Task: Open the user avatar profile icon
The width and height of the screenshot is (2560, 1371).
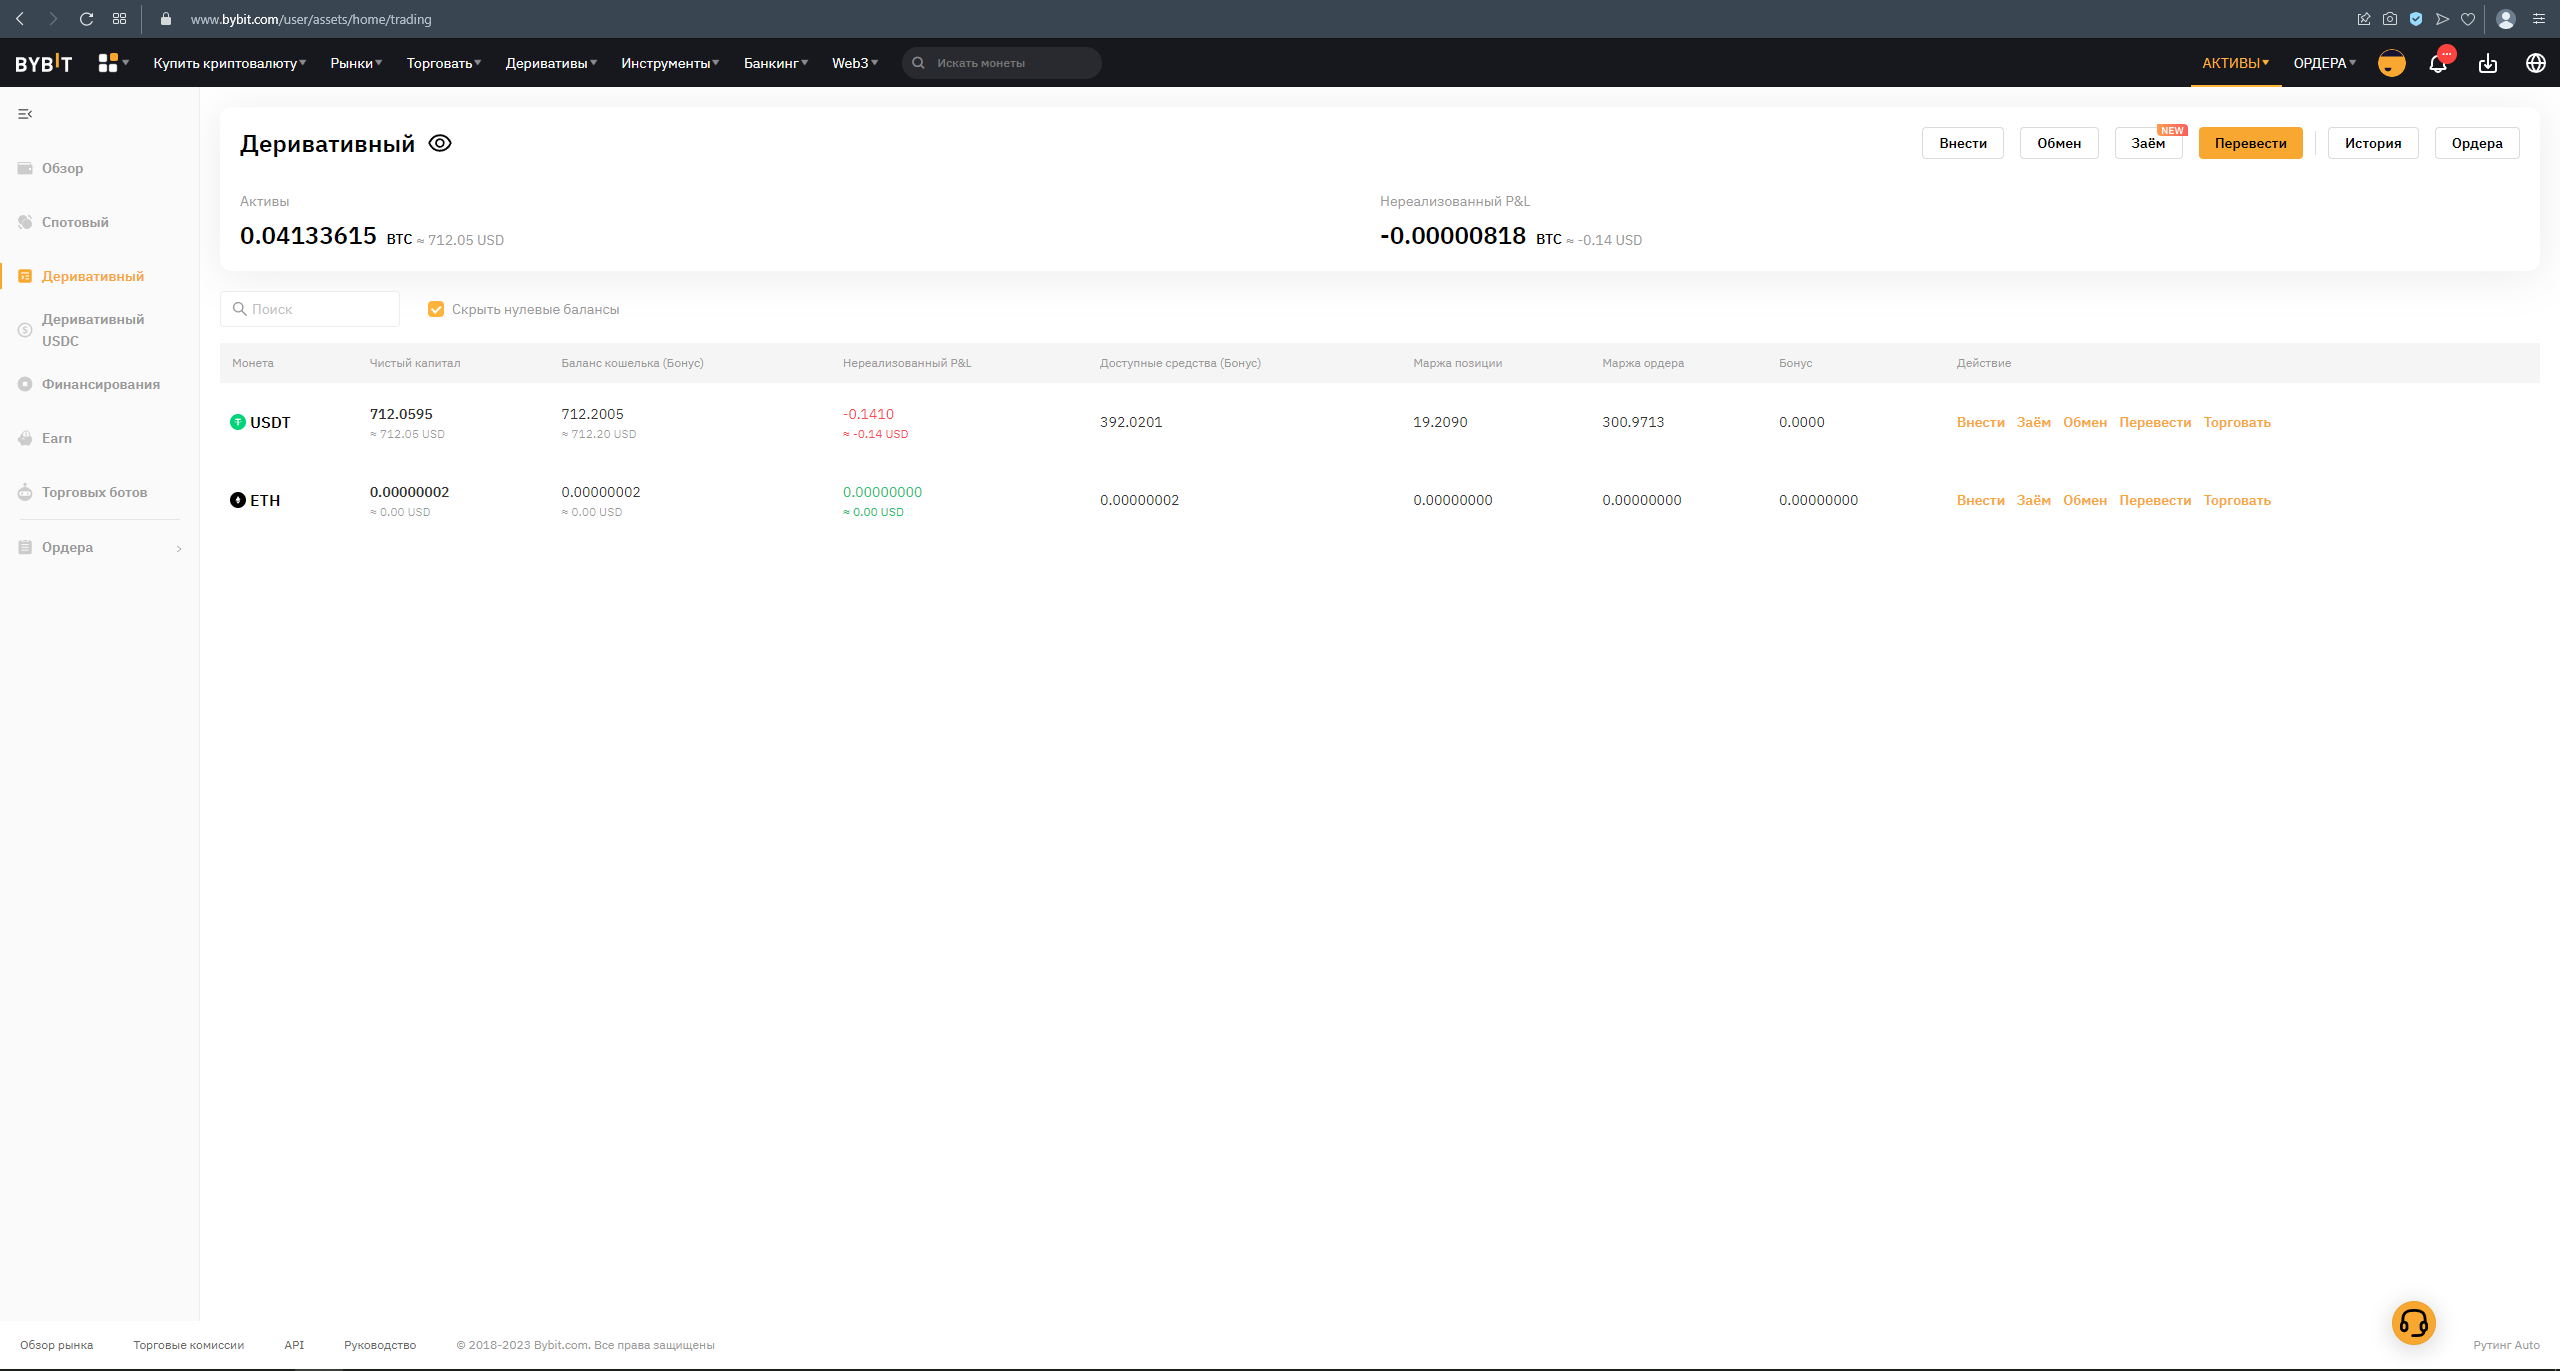Action: tap(2391, 63)
